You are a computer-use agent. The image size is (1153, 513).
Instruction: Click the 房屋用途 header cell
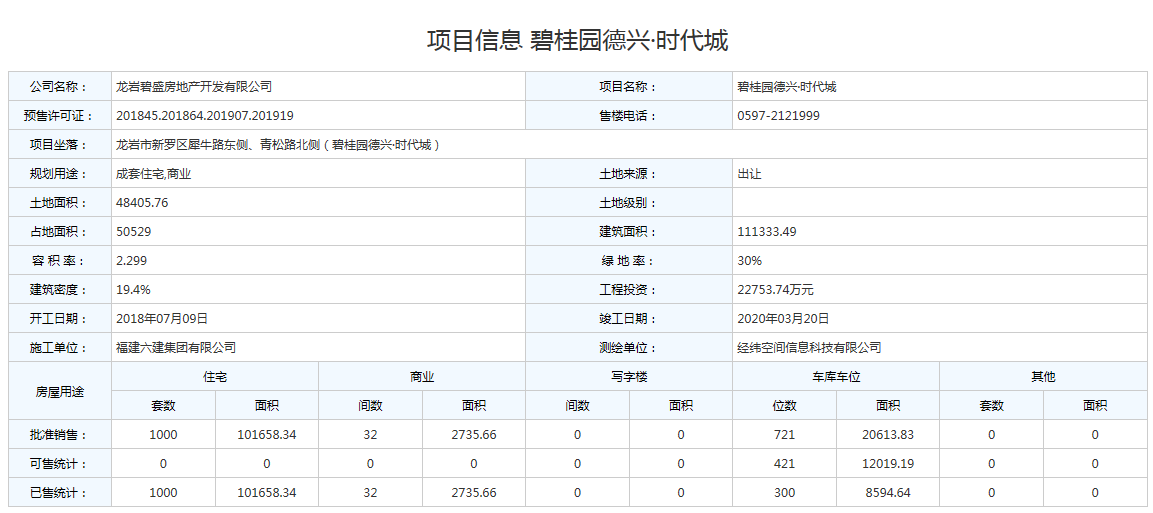(x=60, y=391)
